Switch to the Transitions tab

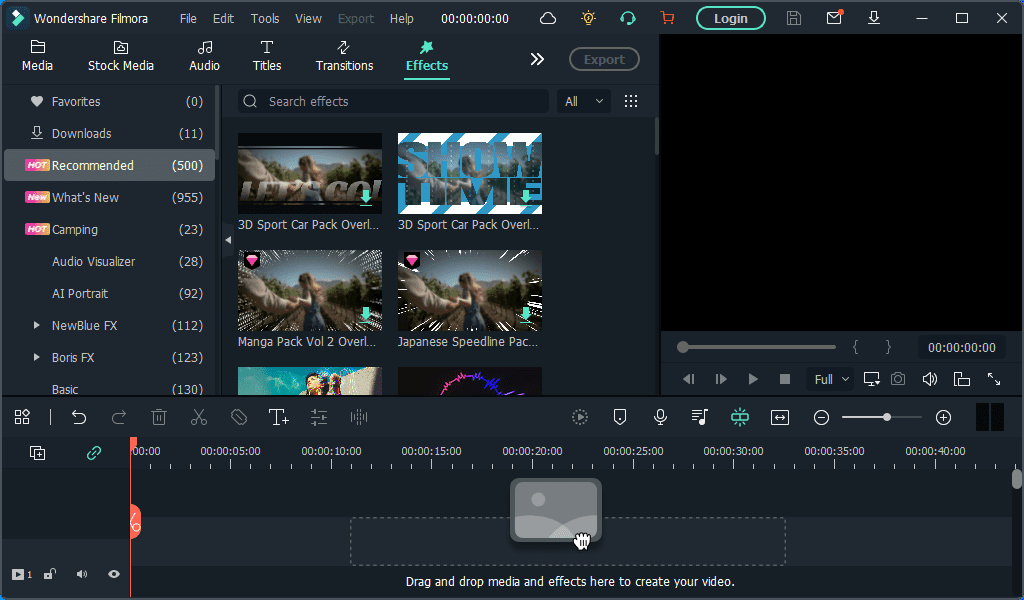point(344,57)
